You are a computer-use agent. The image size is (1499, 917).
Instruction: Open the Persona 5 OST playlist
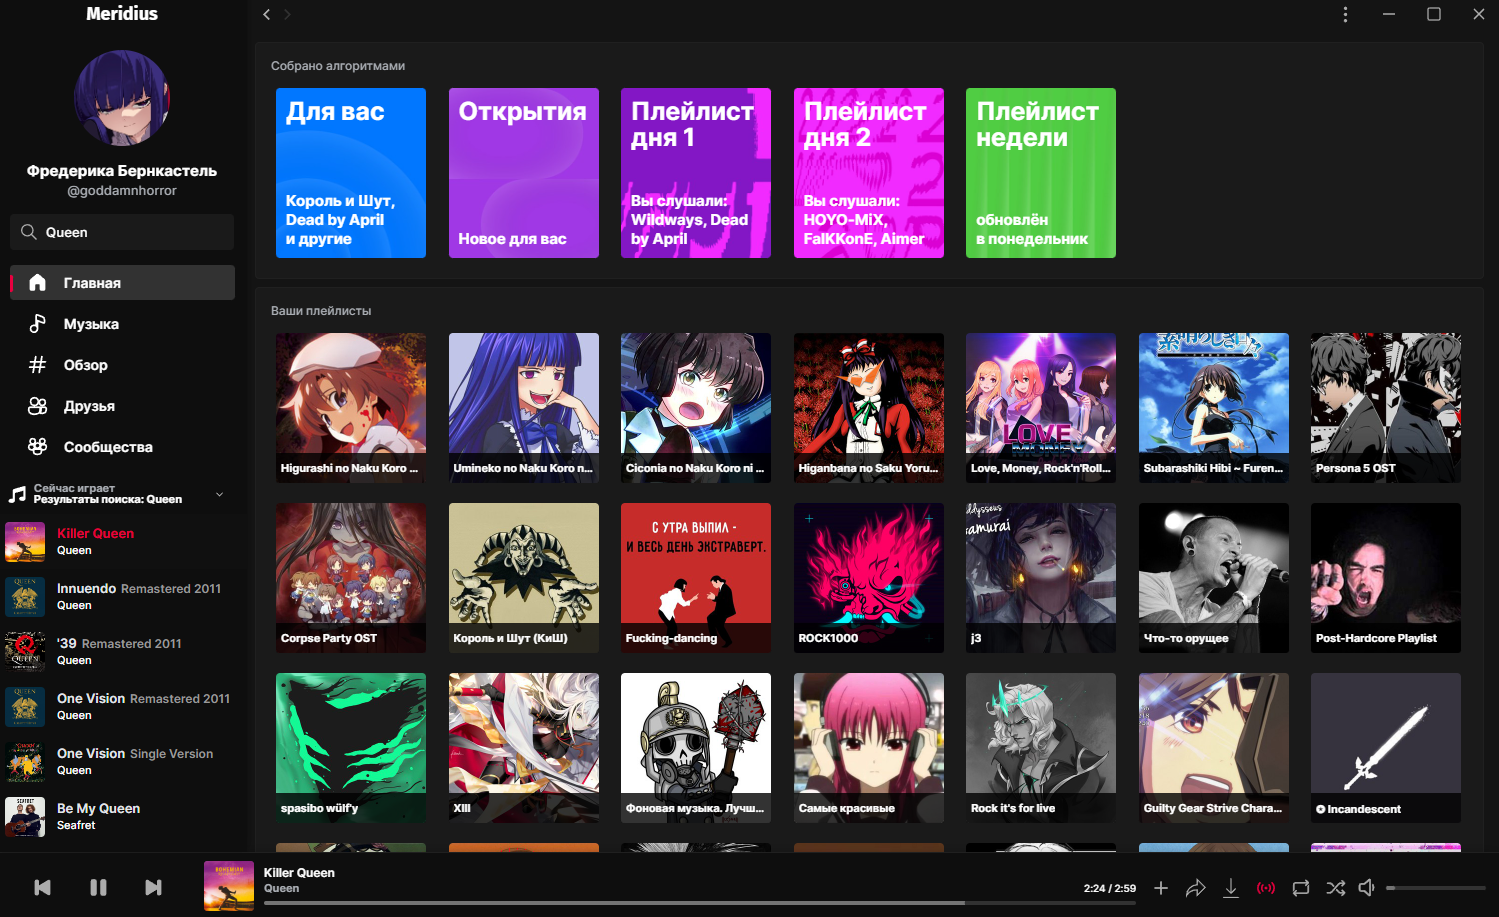(1386, 408)
